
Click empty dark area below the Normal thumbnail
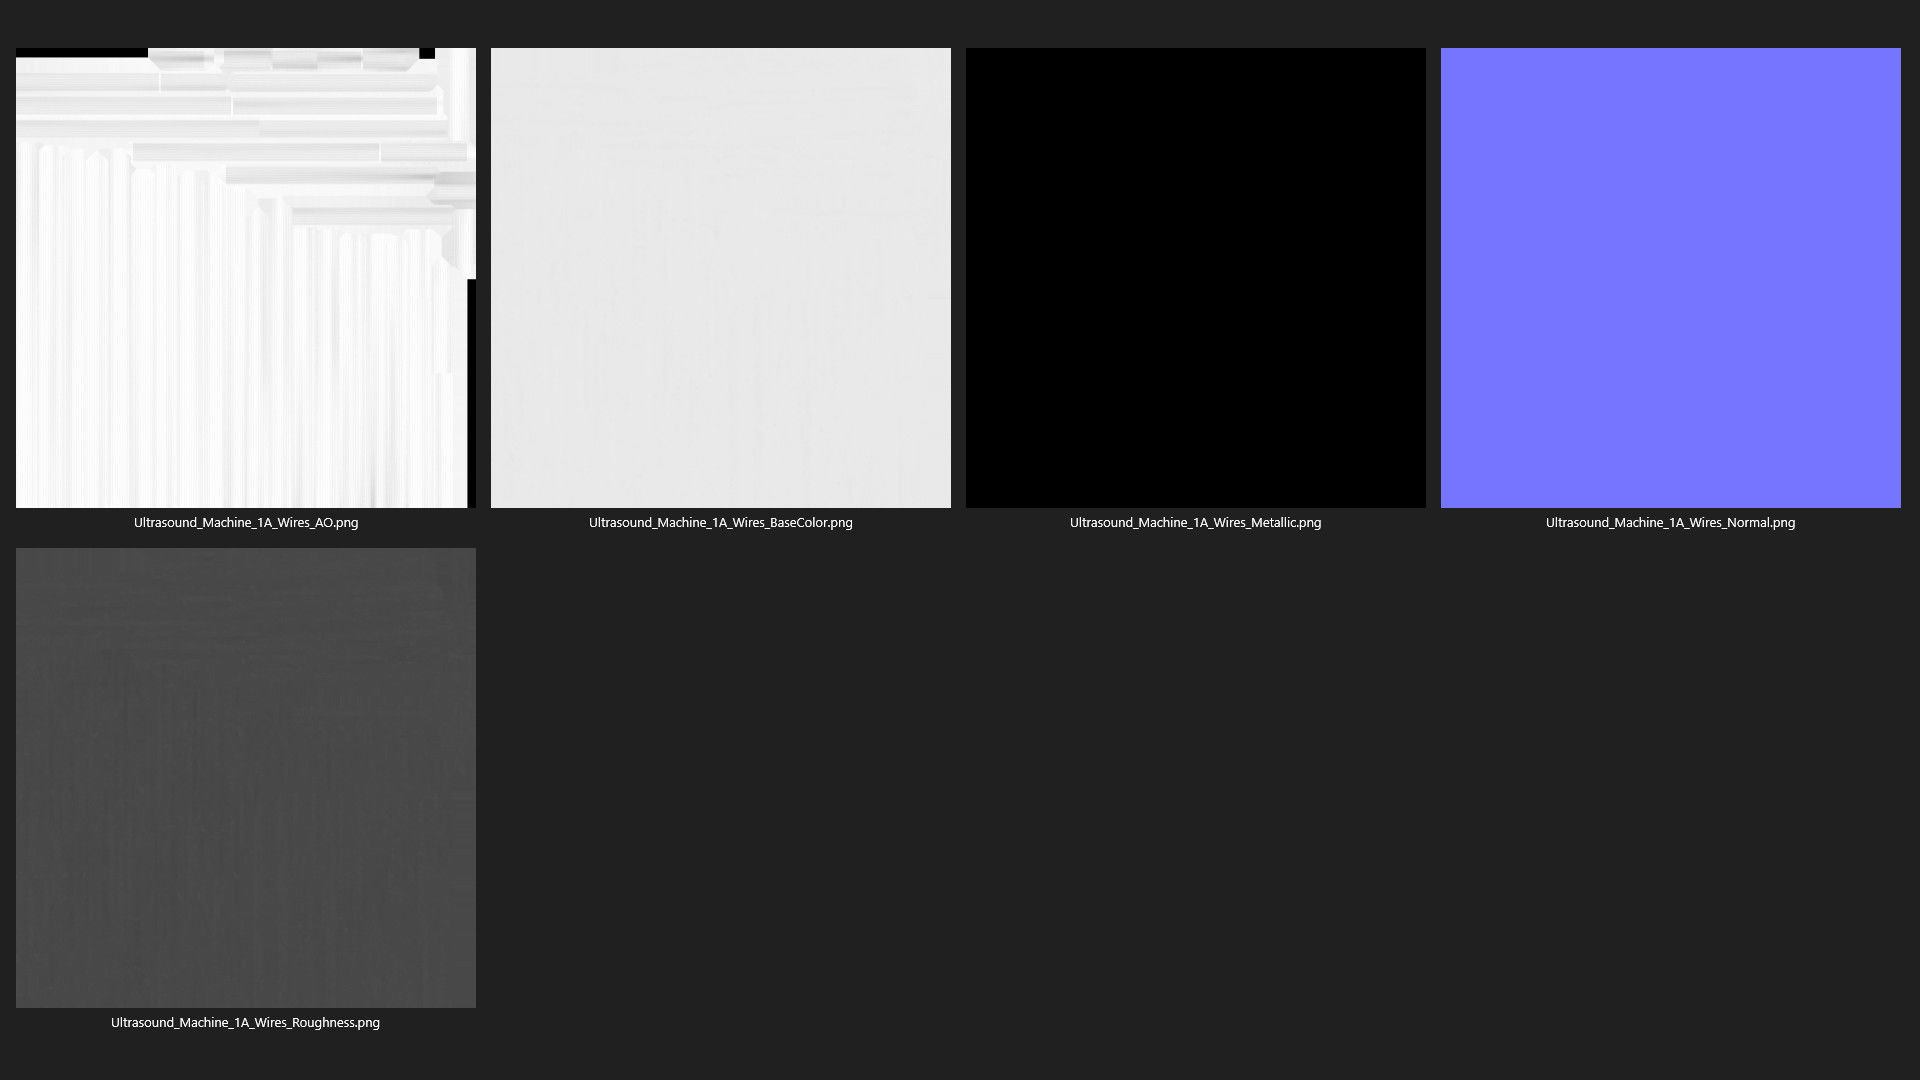coord(1670,780)
